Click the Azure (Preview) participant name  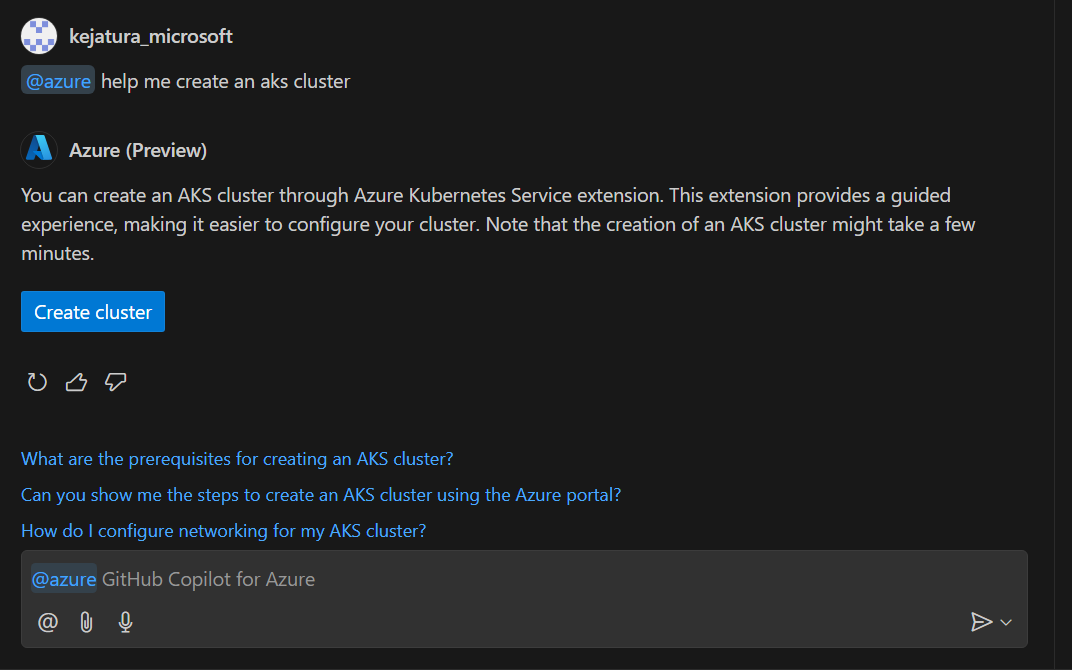138,150
